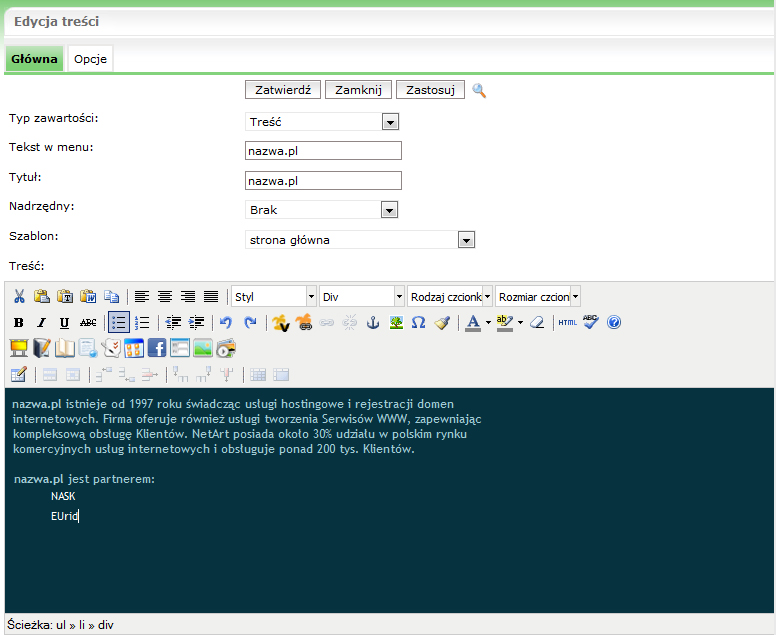Open the Nadrzędny dropdown showing Brak

322,210
